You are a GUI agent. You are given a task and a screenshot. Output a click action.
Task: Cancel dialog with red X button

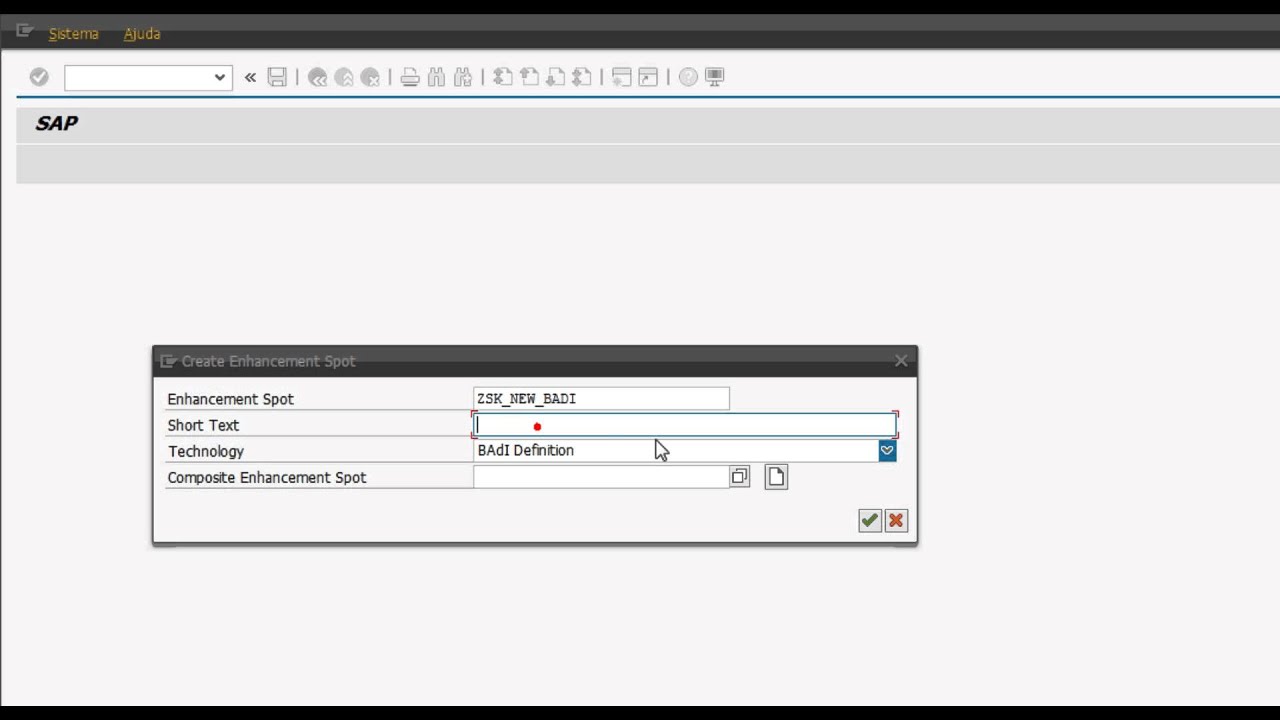(896, 520)
